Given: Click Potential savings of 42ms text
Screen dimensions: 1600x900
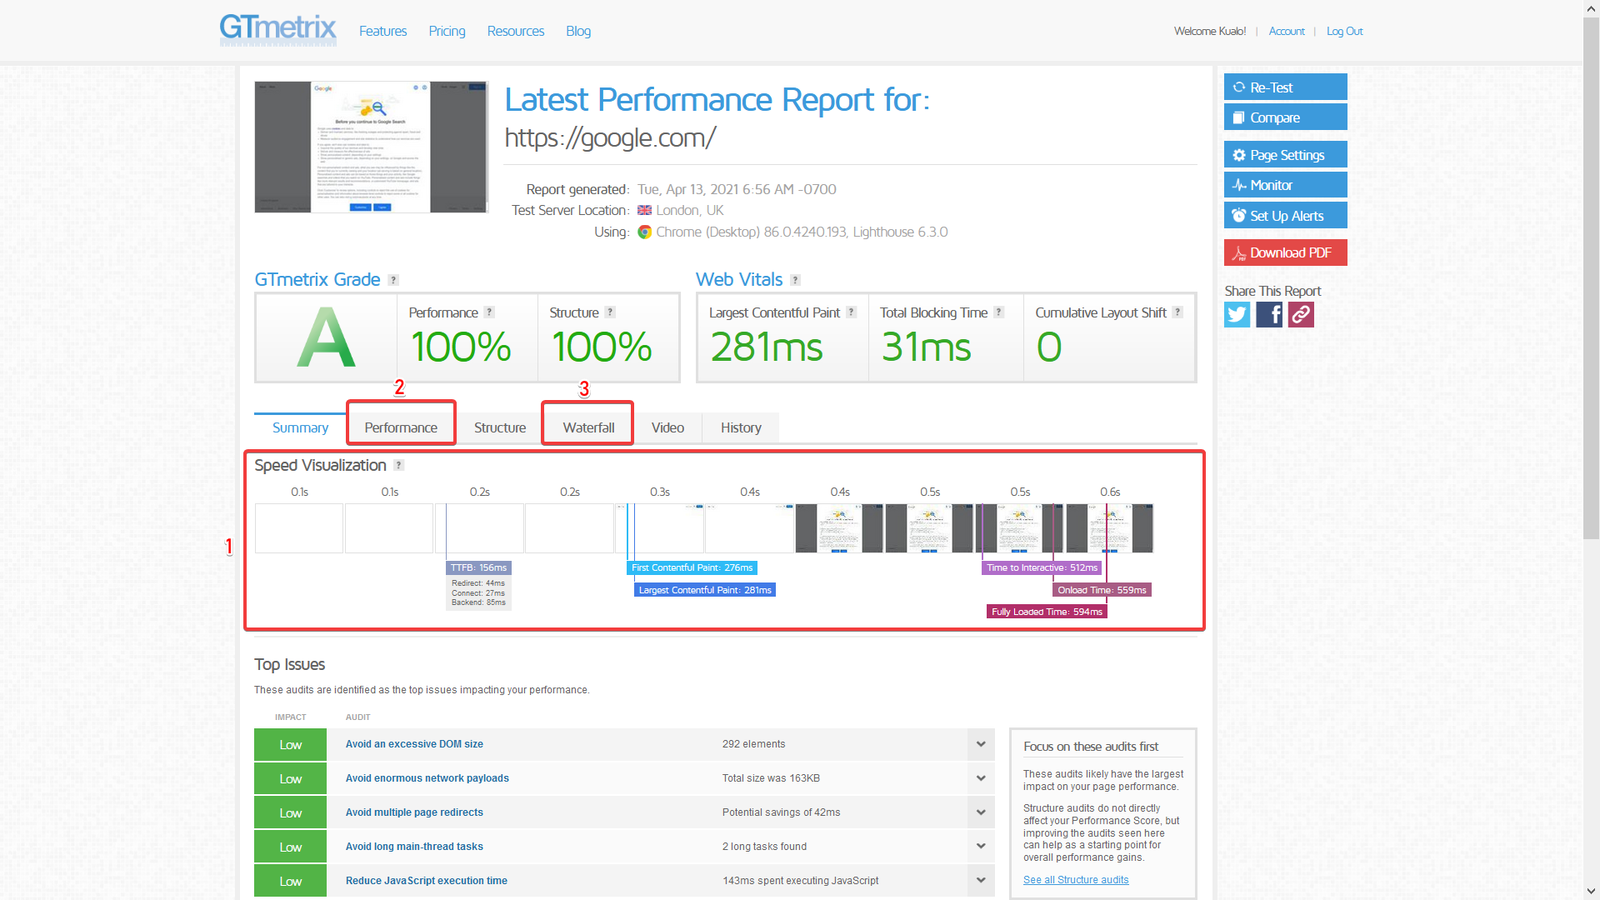Looking at the screenshot, I should coord(781,812).
